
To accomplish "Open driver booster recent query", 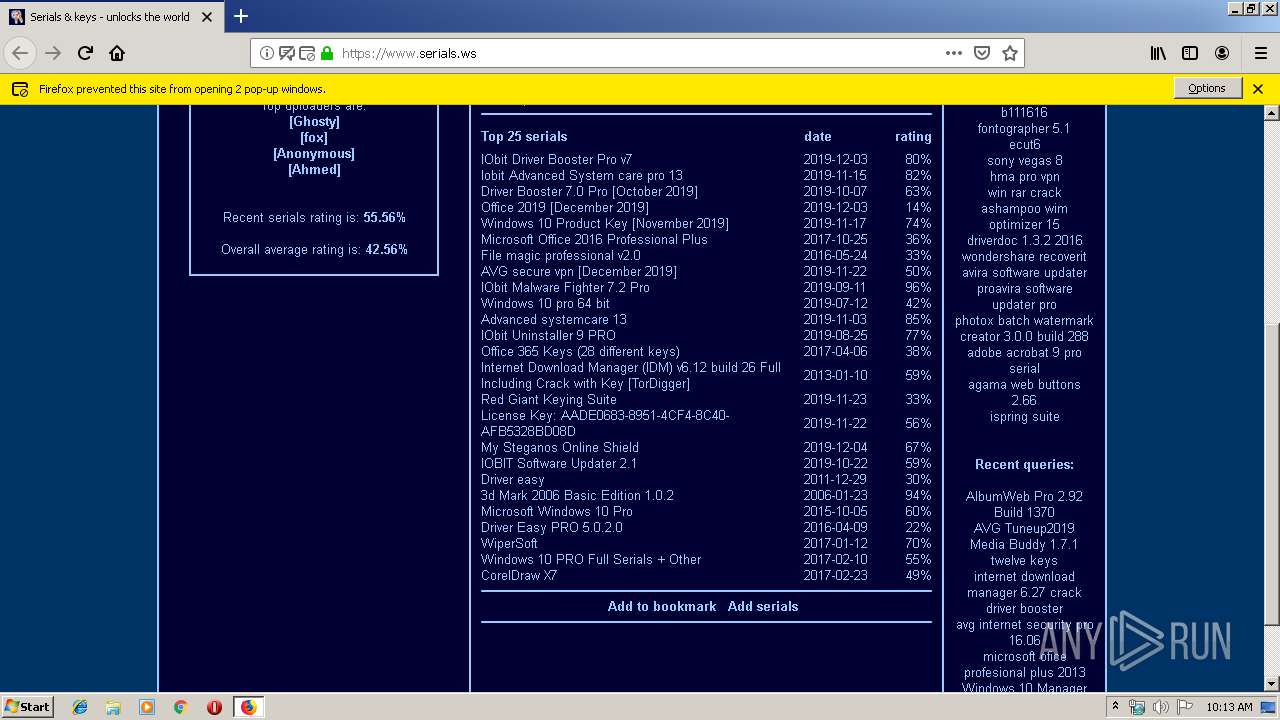I will click(1024, 608).
